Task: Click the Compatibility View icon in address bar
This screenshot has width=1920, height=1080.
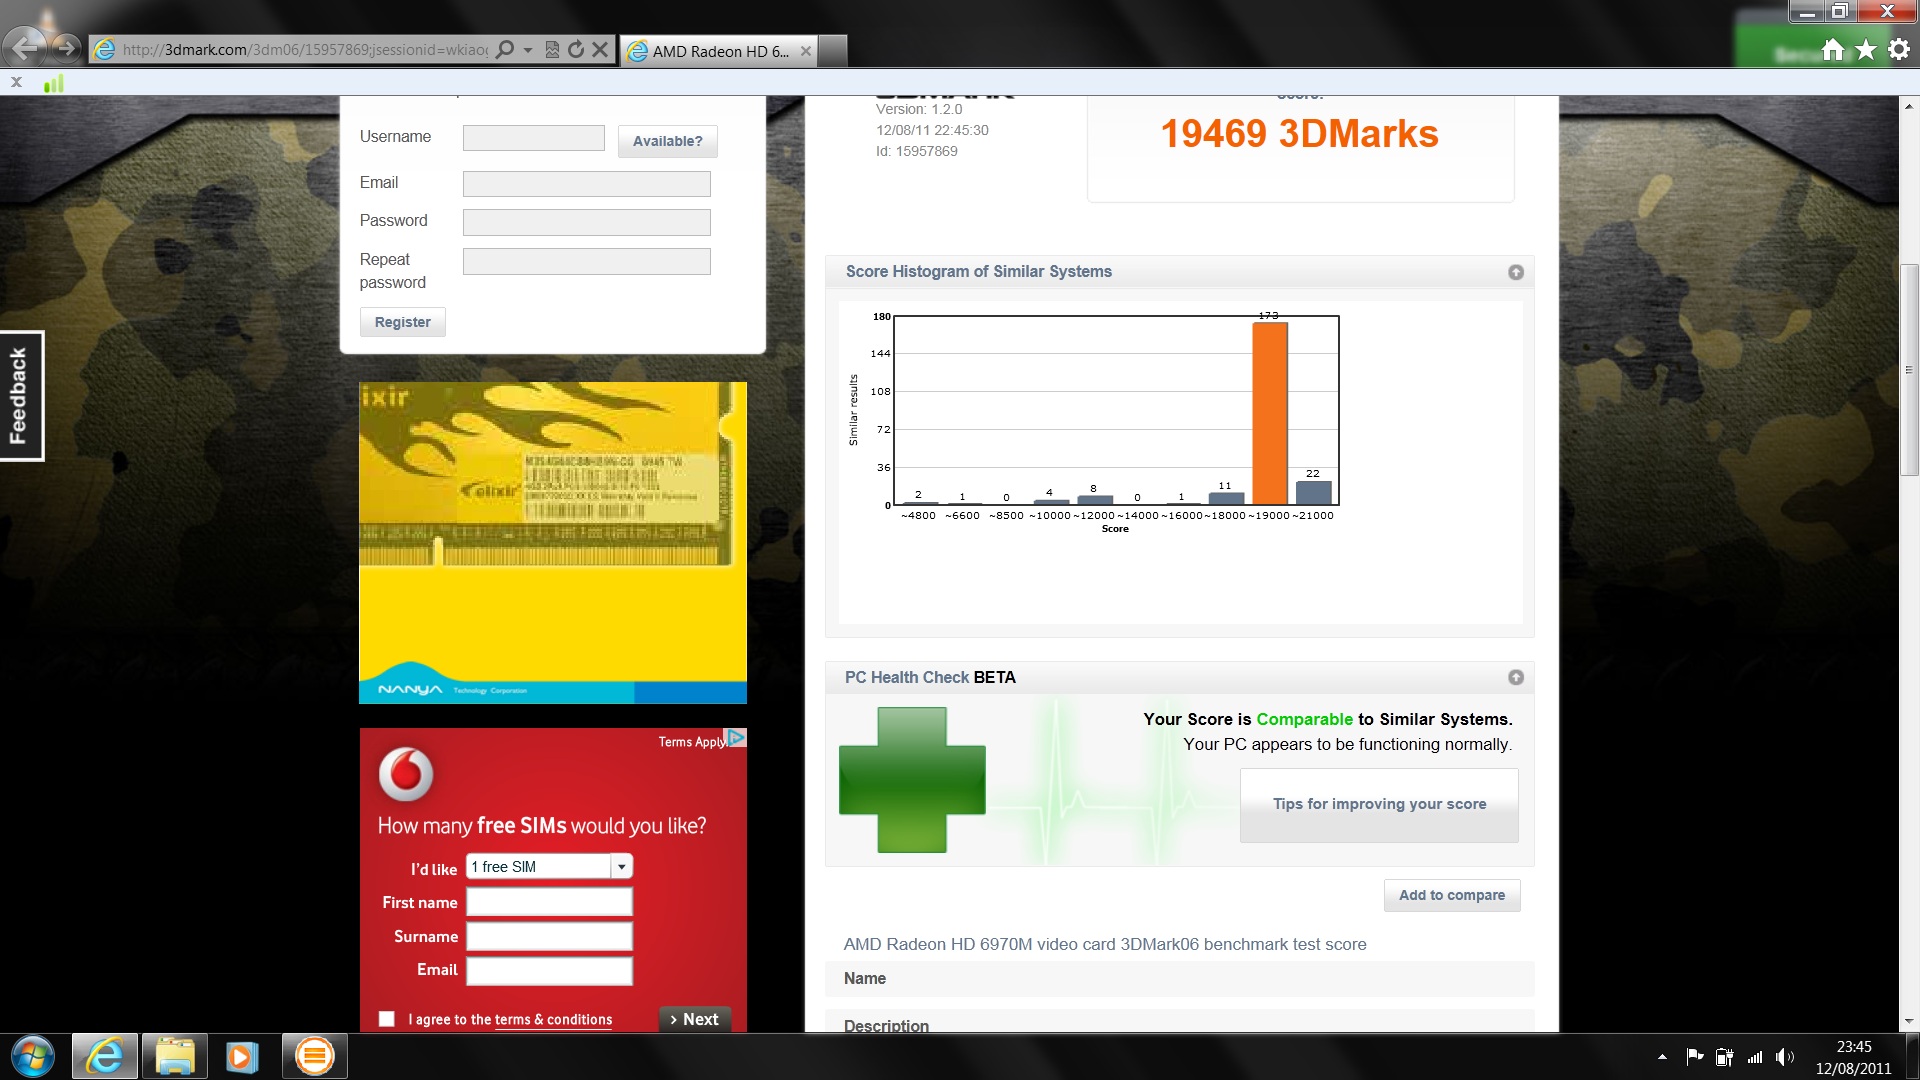Action: point(552,49)
